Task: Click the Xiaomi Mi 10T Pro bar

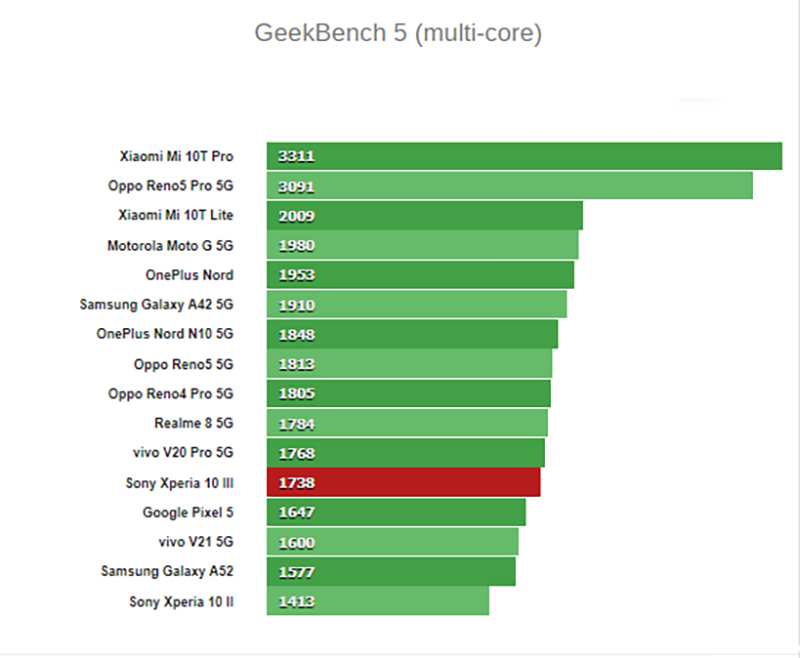Action: pos(524,156)
